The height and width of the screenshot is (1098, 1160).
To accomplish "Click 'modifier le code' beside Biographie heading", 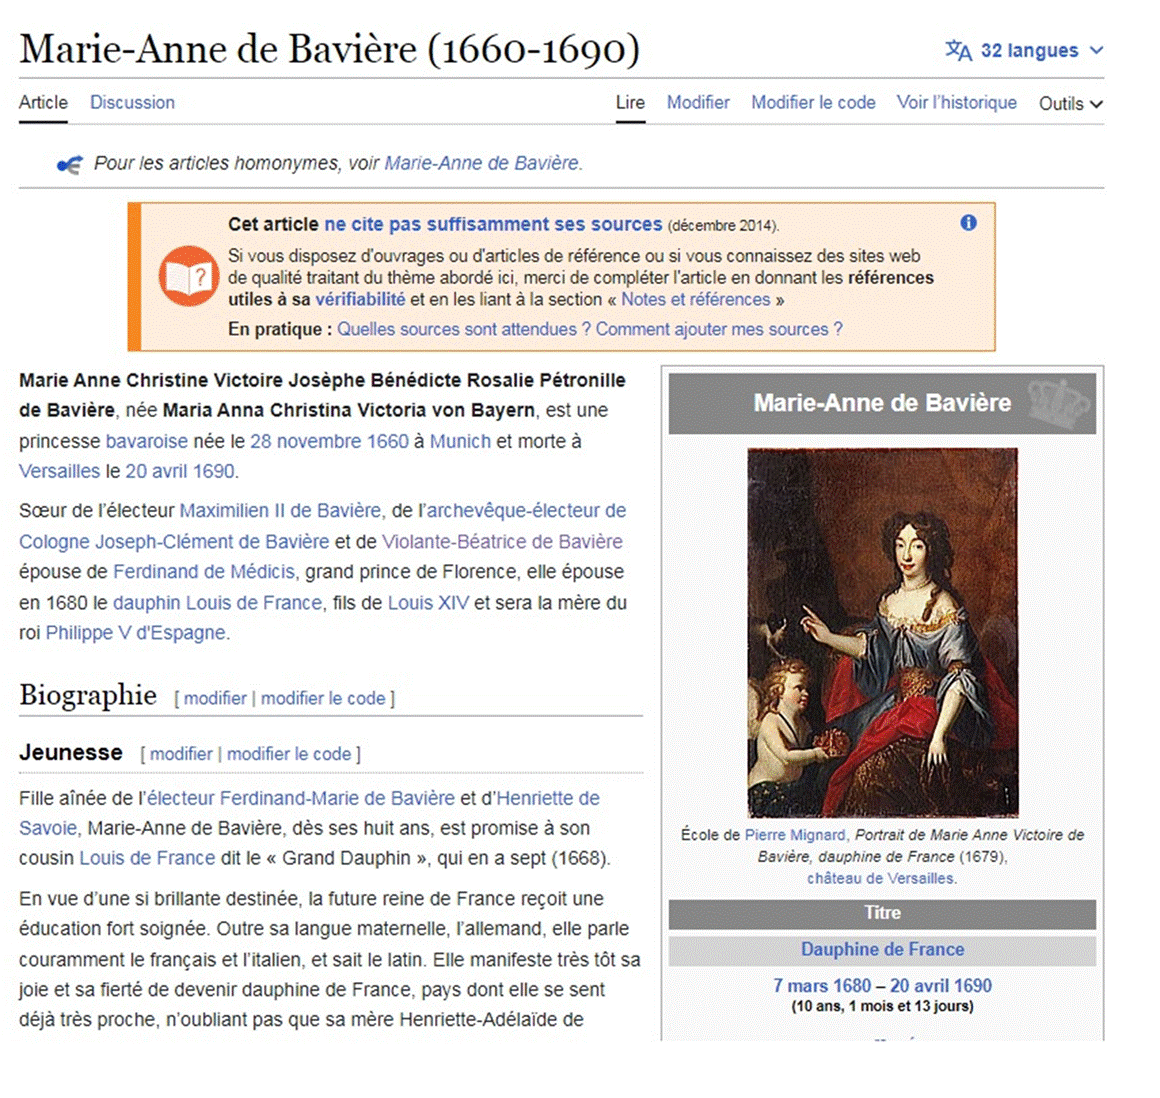I will click(x=323, y=698).
